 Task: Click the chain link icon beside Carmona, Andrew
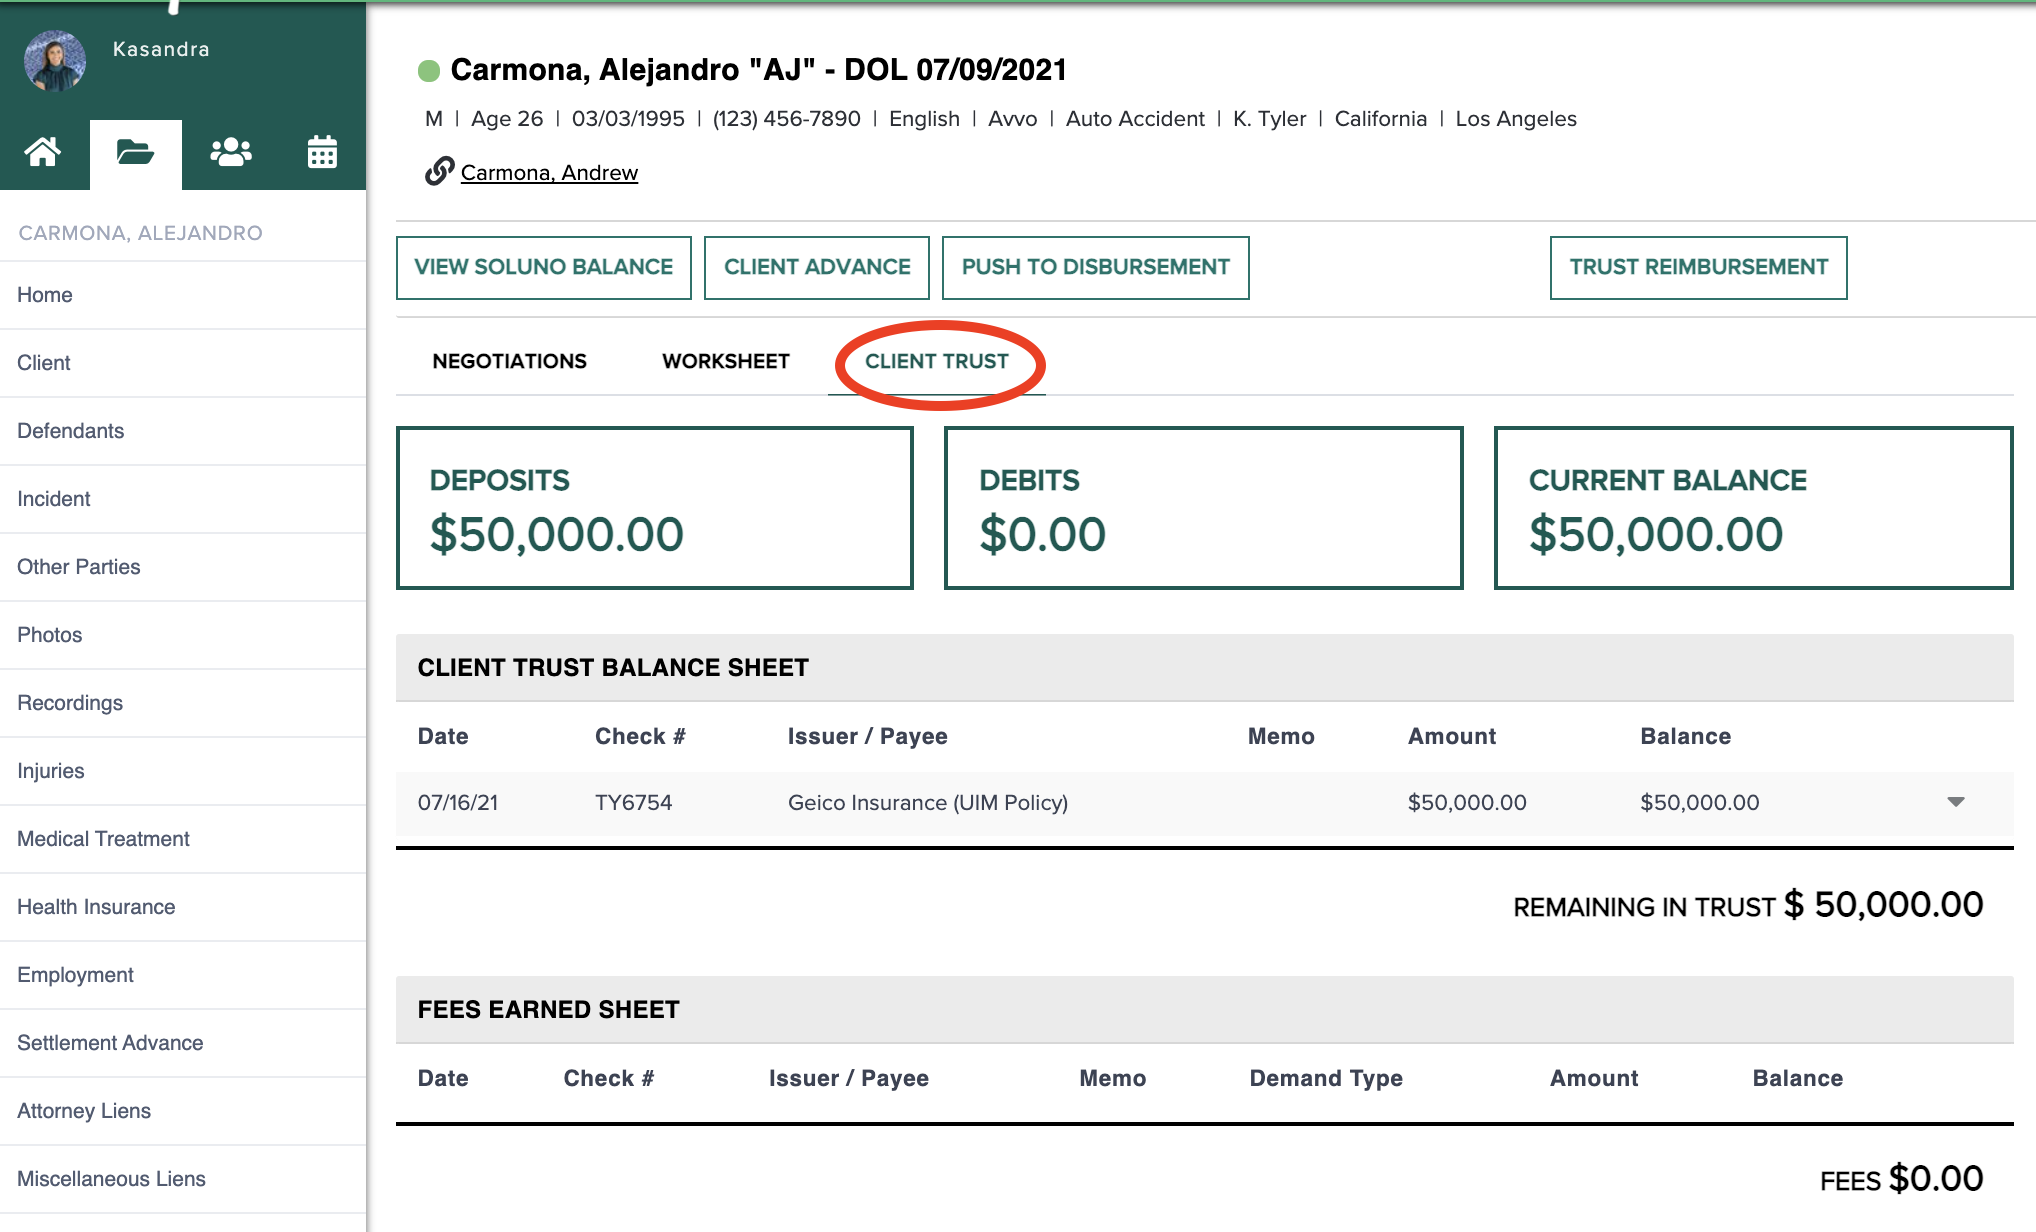pyautogui.click(x=438, y=172)
